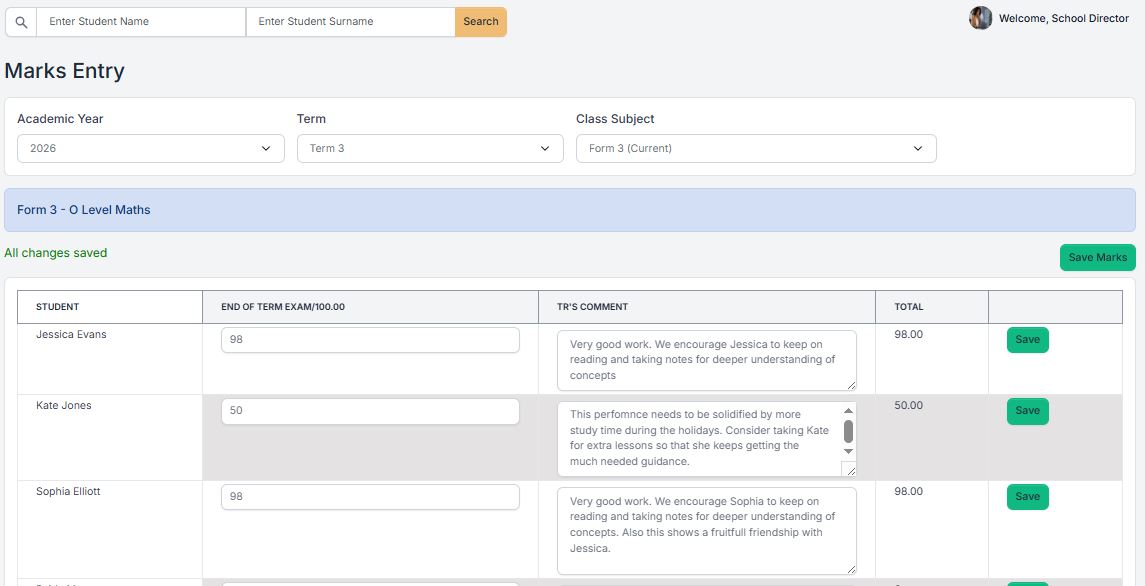Open the Class Subject dropdown
Image resolution: width=1145 pixels, height=586 pixels.
[x=756, y=148]
